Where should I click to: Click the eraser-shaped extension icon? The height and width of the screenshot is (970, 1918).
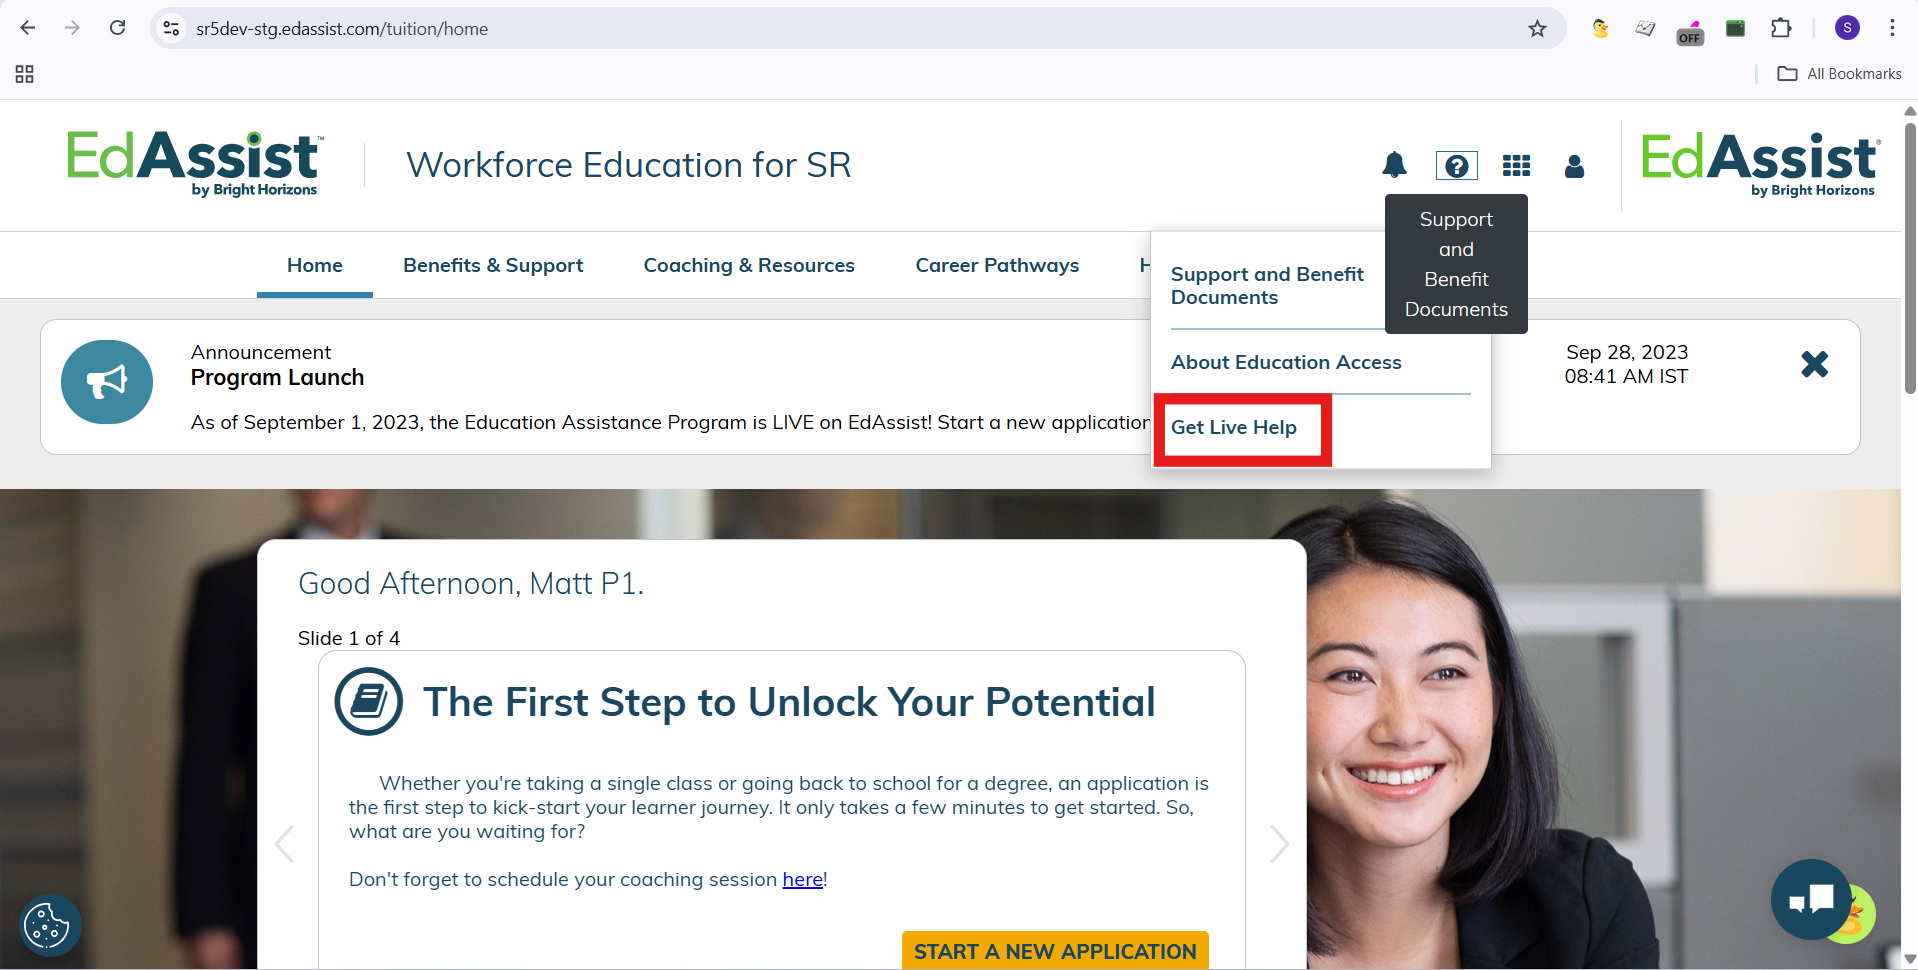(1645, 29)
